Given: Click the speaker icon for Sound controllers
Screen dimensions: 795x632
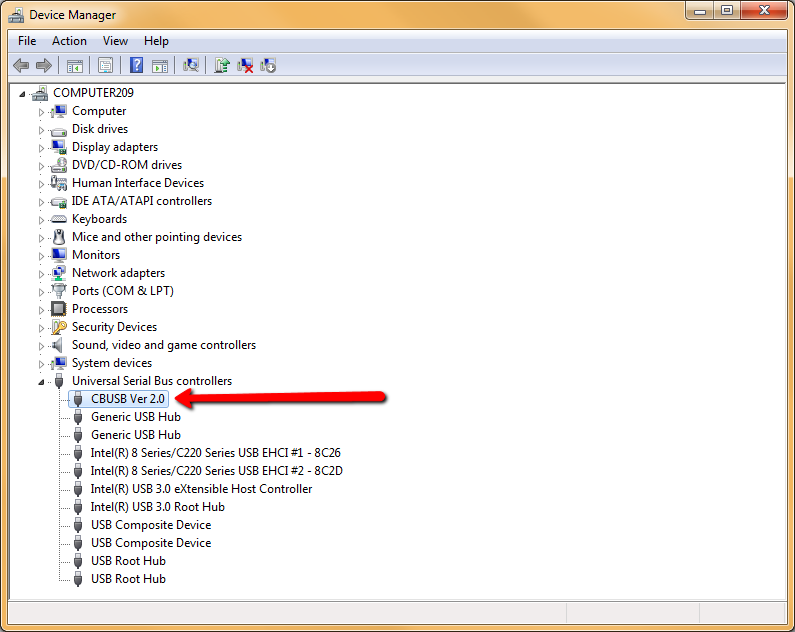Looking at the screenshot, I should click(x=59, y=345).
